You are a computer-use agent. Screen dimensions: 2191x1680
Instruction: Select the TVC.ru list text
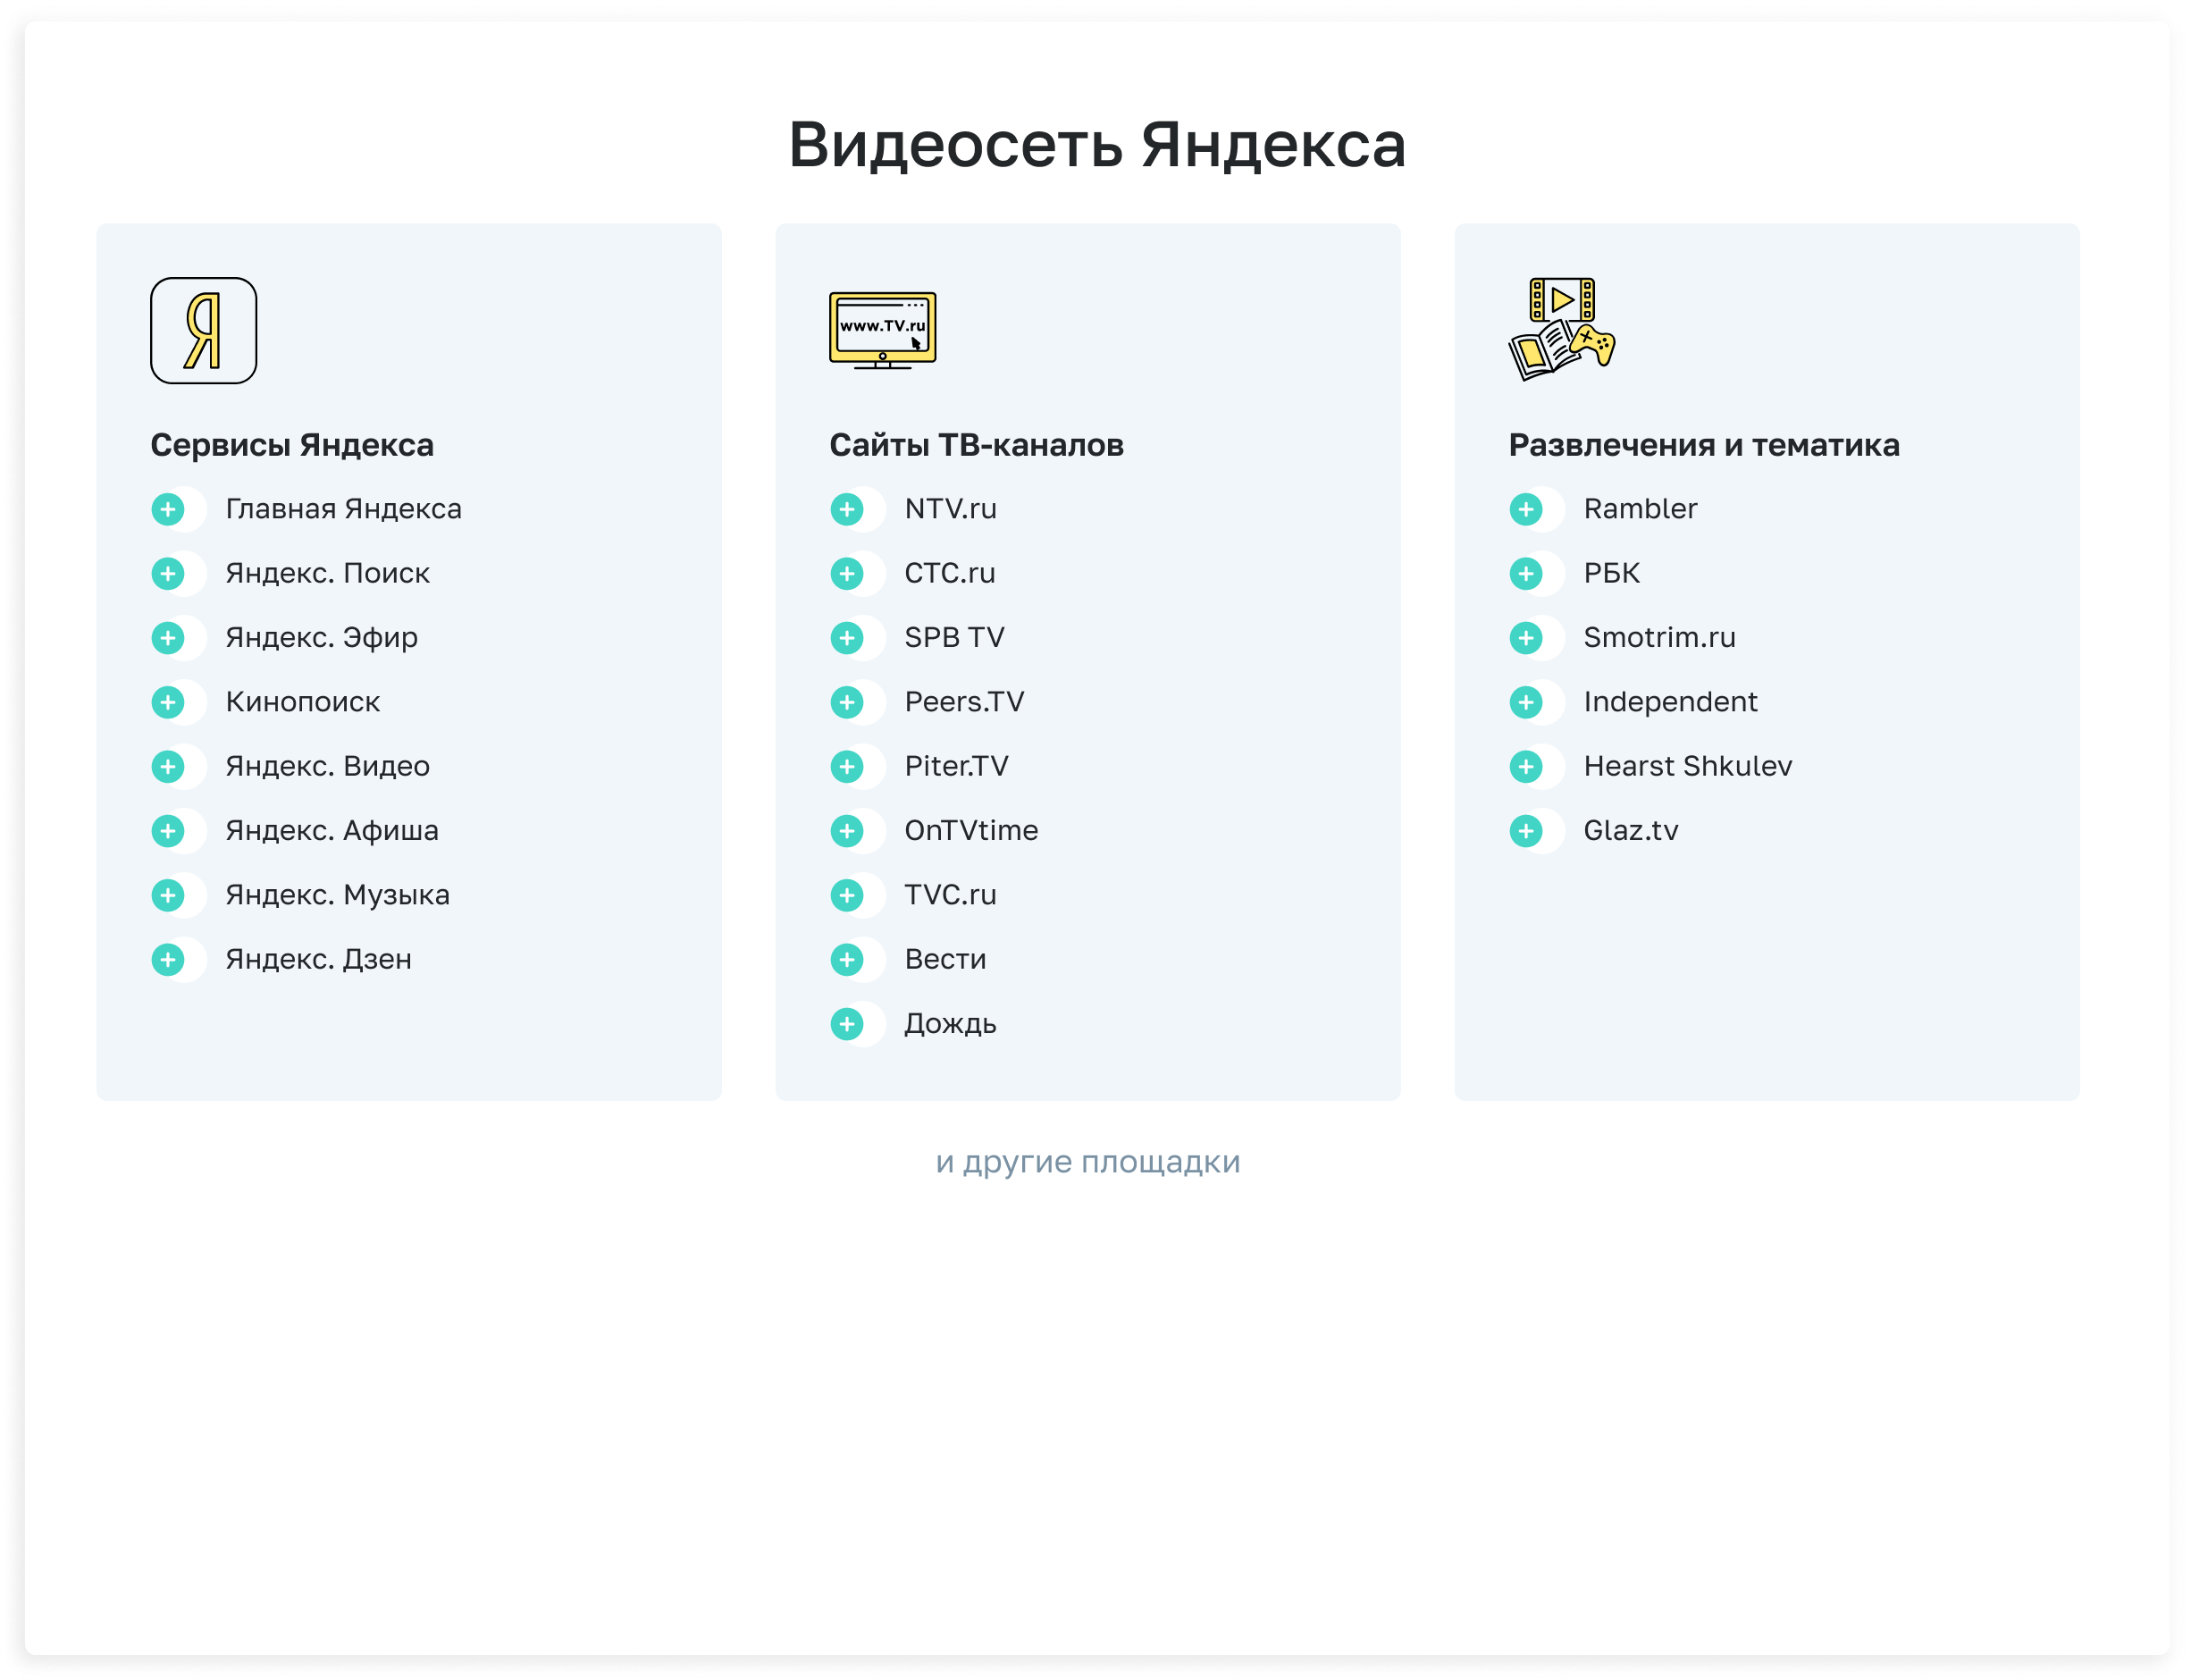point(951,895)
